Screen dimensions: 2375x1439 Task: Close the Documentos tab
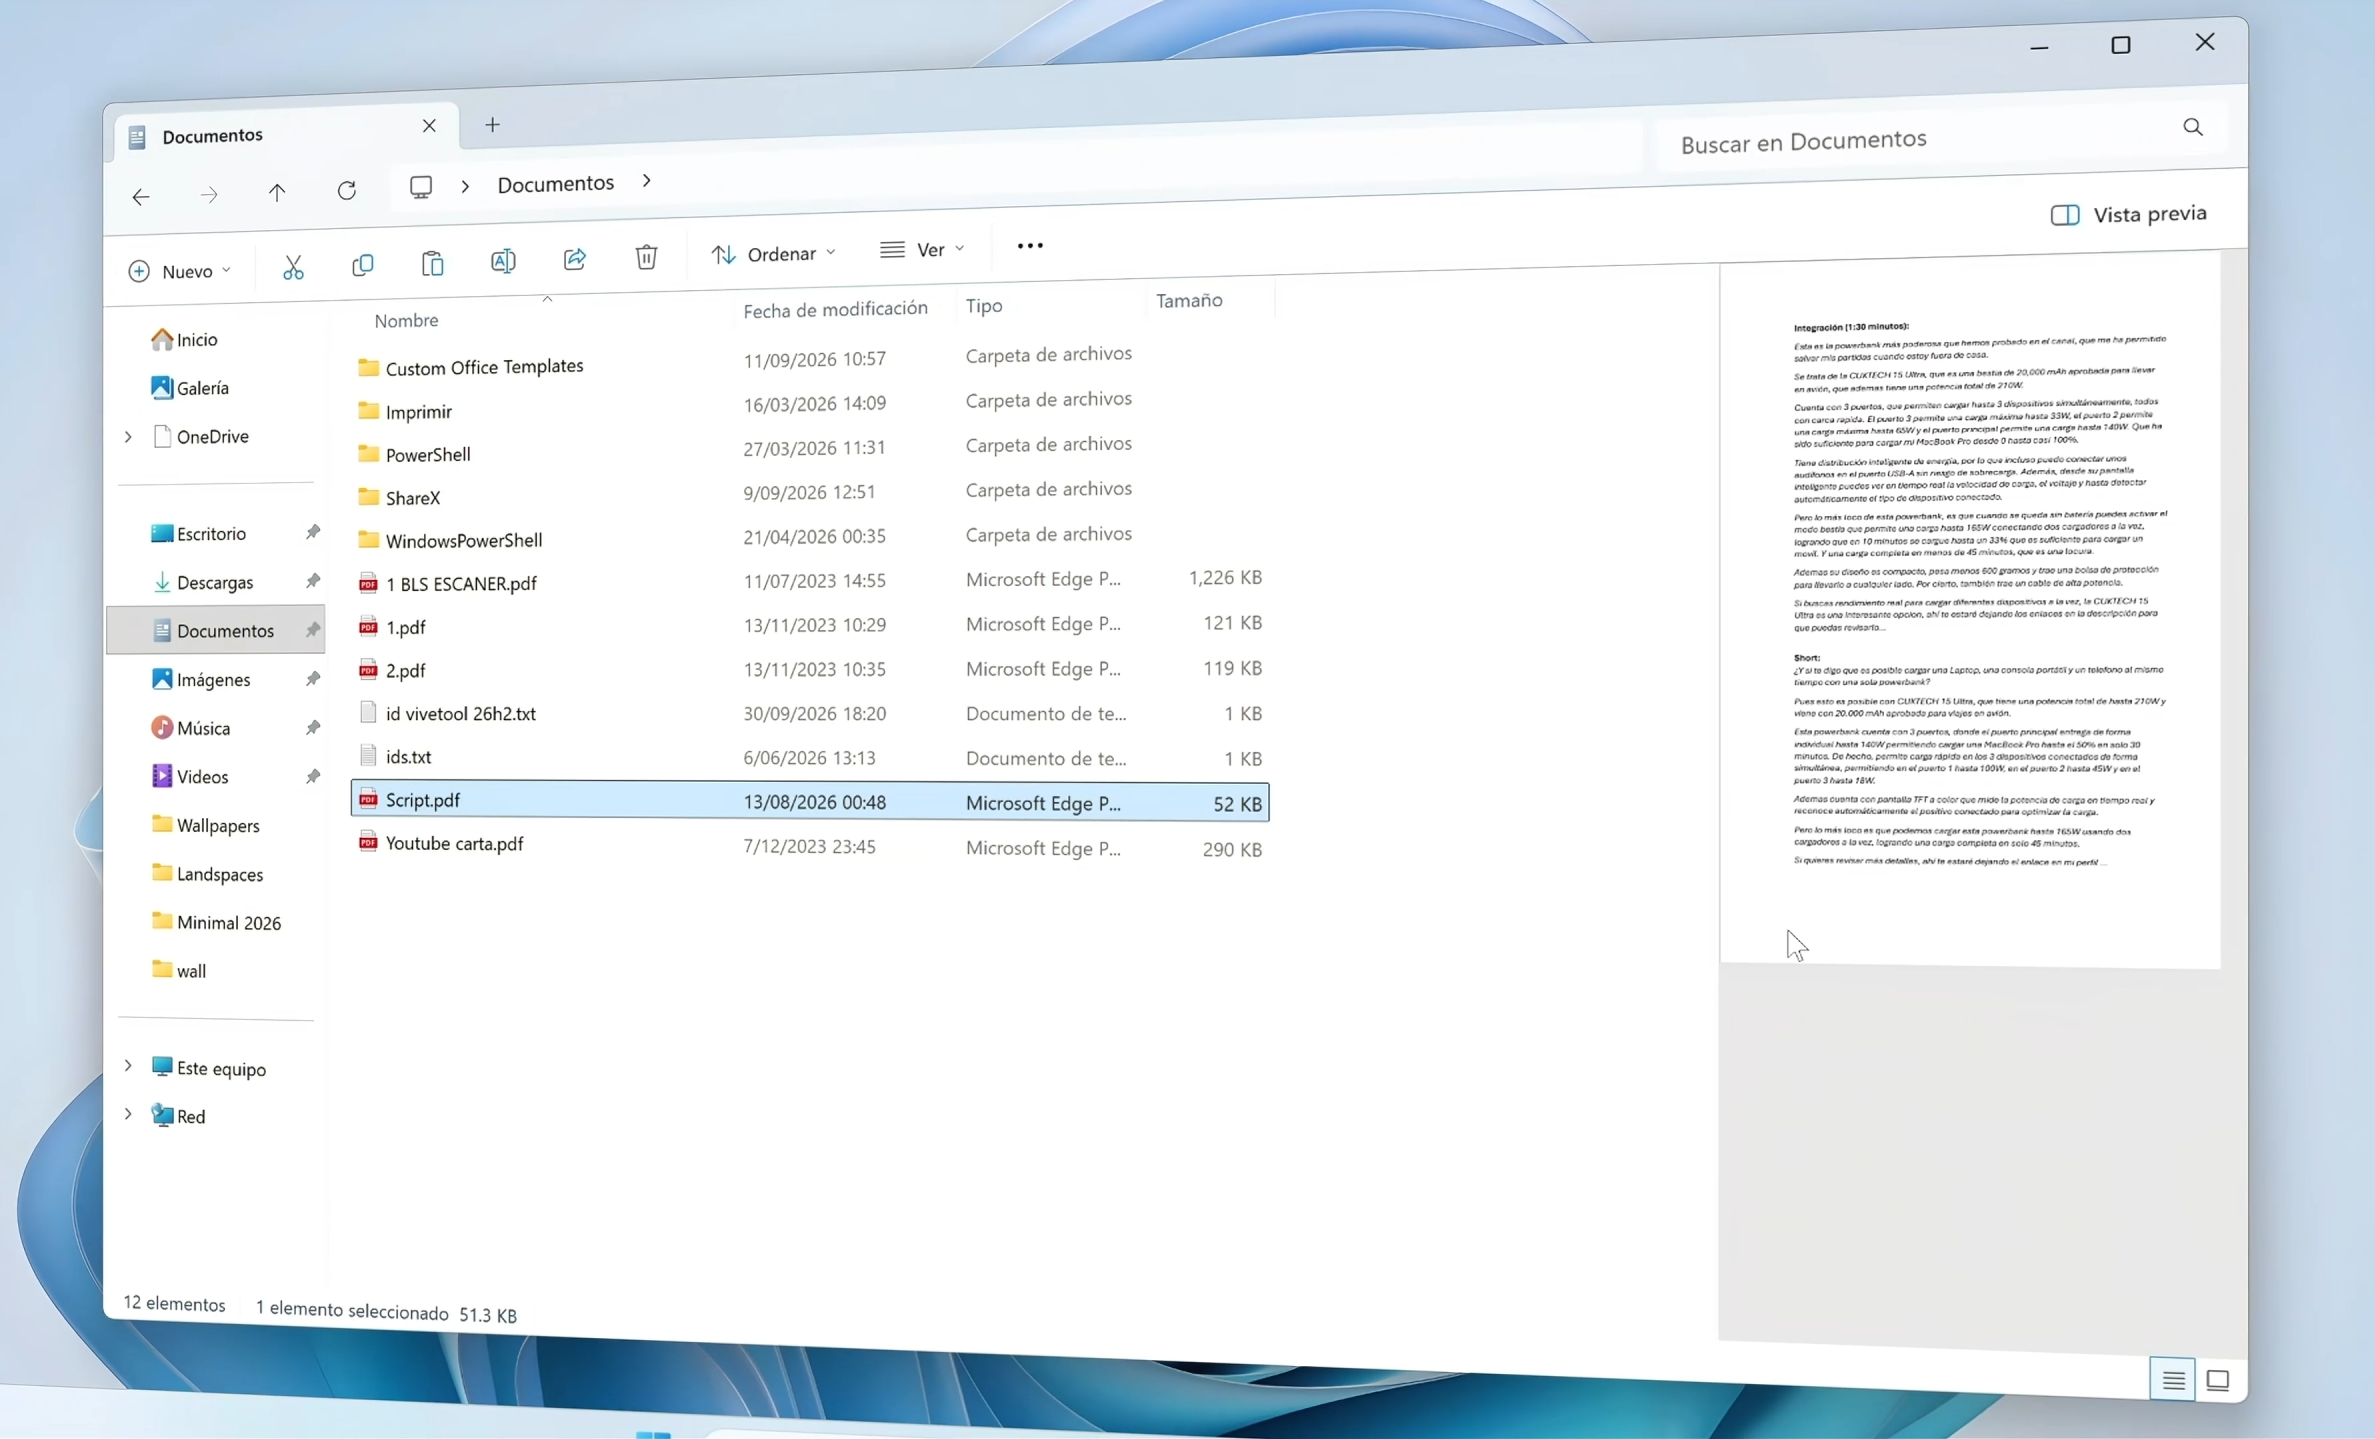pyautogui.click(x=429, y=126)
